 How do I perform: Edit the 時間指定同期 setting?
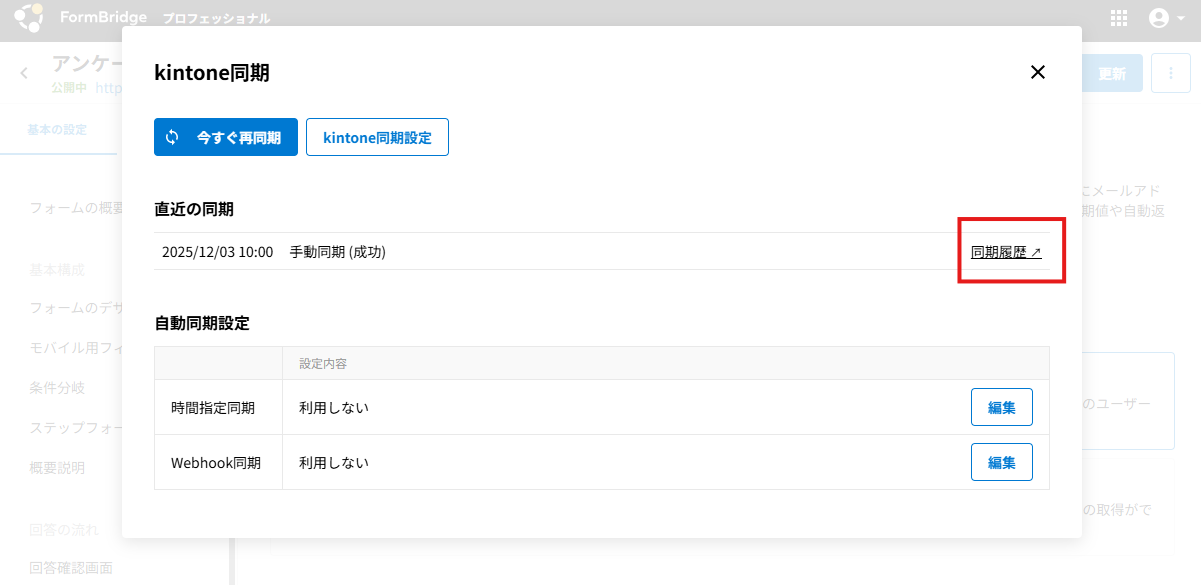click(x=1001, y=407)
